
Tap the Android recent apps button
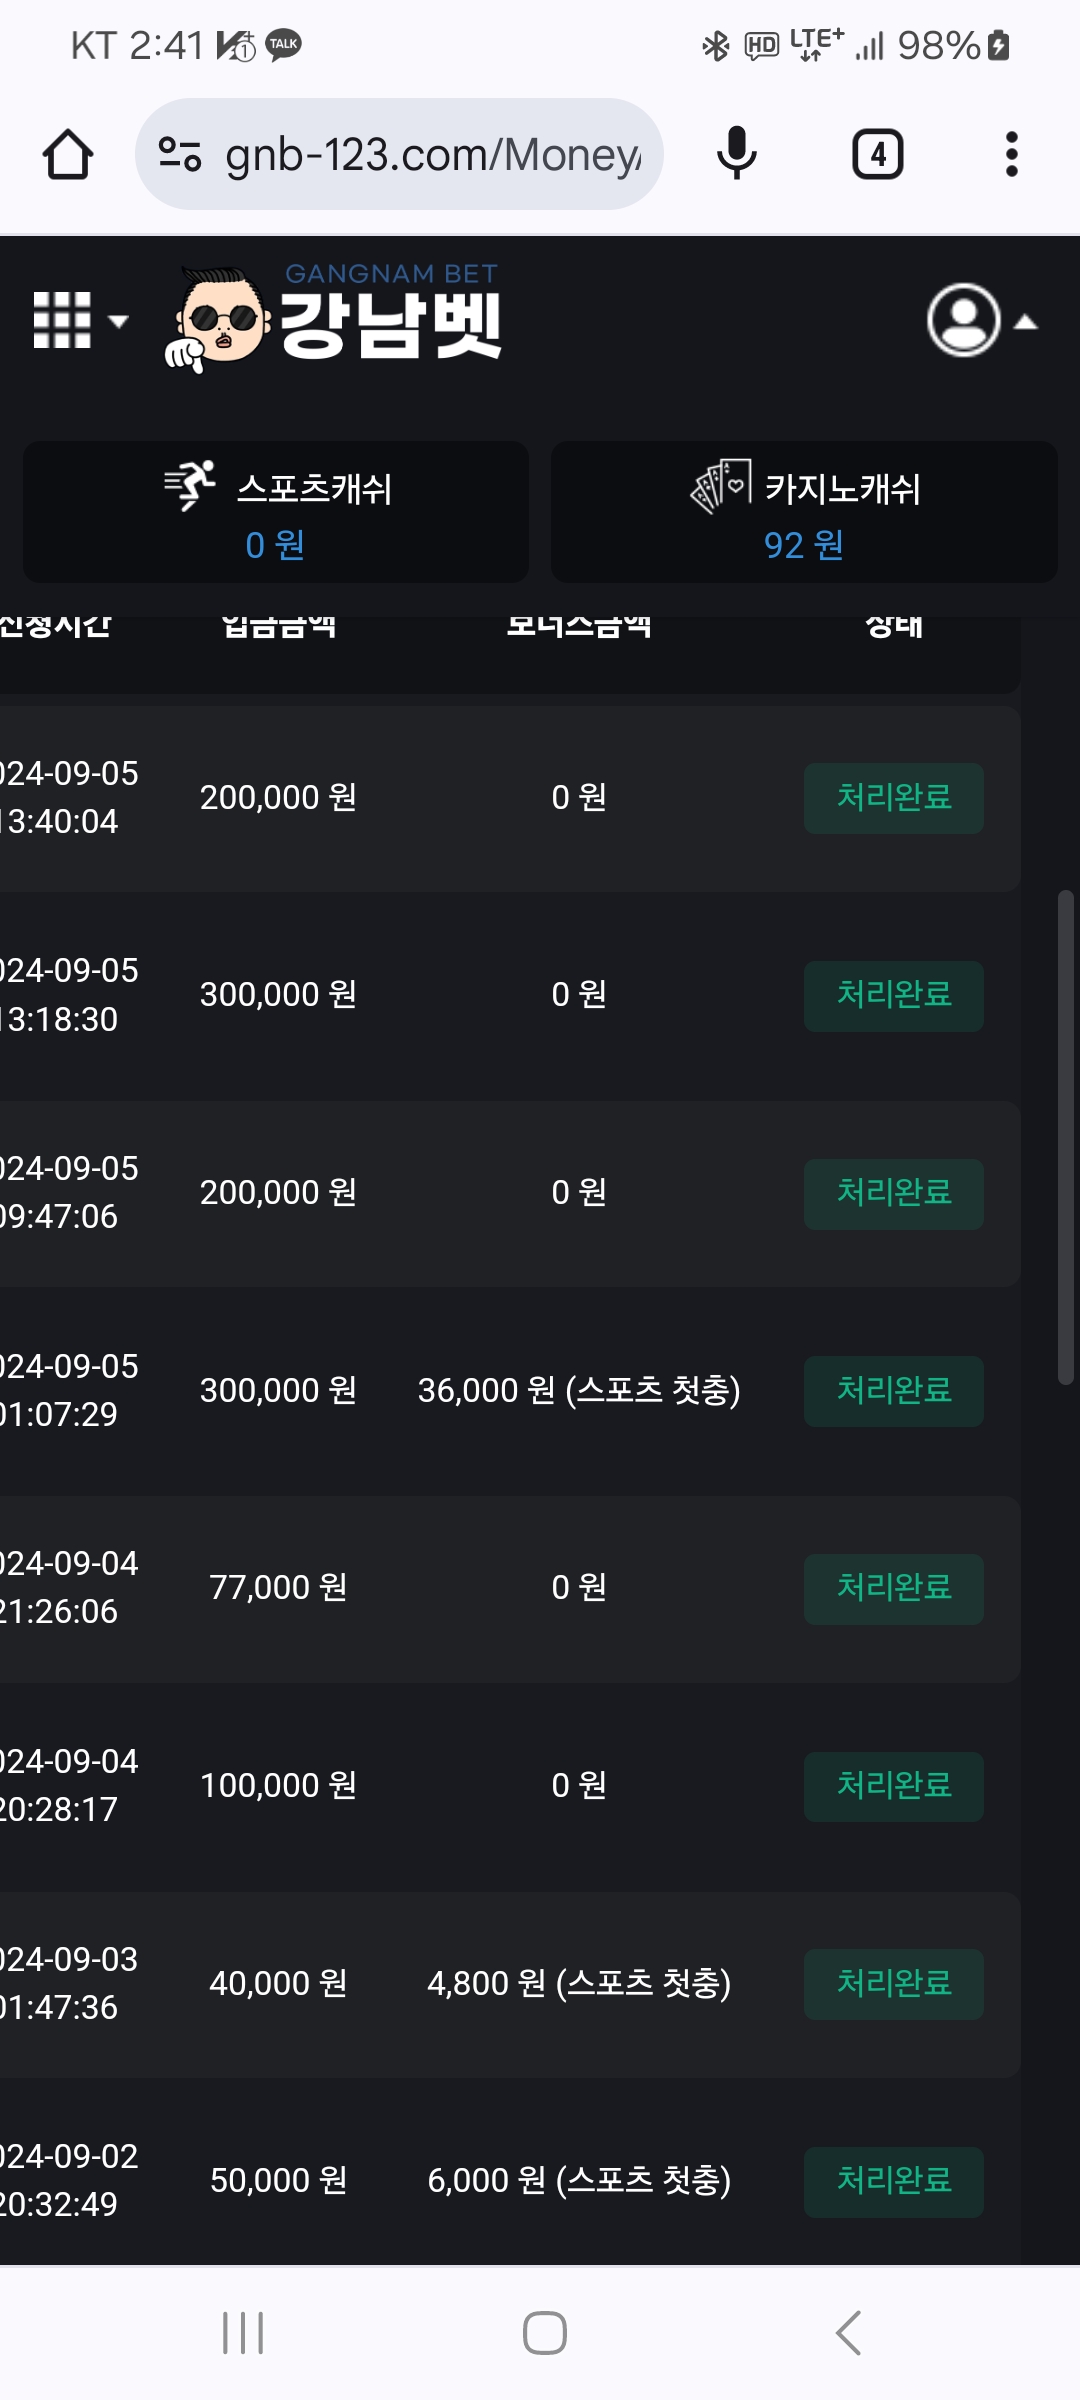(x=243, y=2333)
